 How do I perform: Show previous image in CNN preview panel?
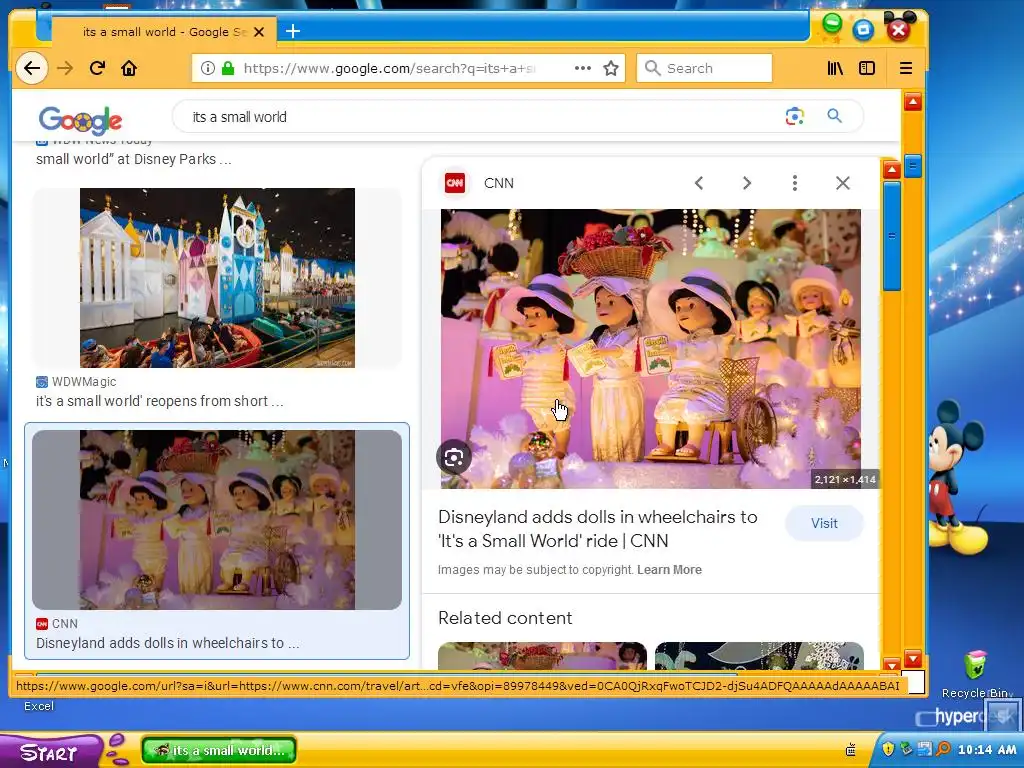[699, 183]
